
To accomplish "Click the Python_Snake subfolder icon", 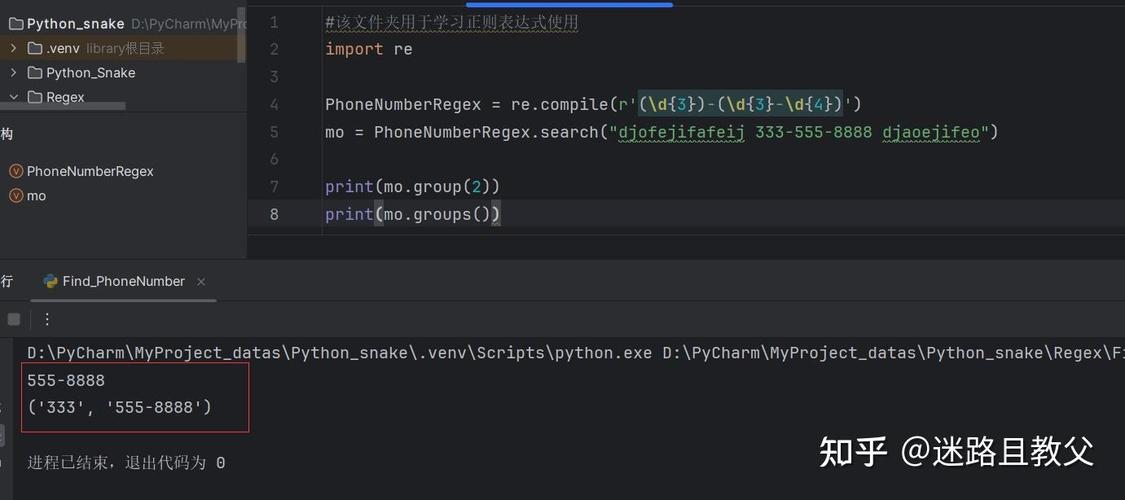I will click(34, 73).
